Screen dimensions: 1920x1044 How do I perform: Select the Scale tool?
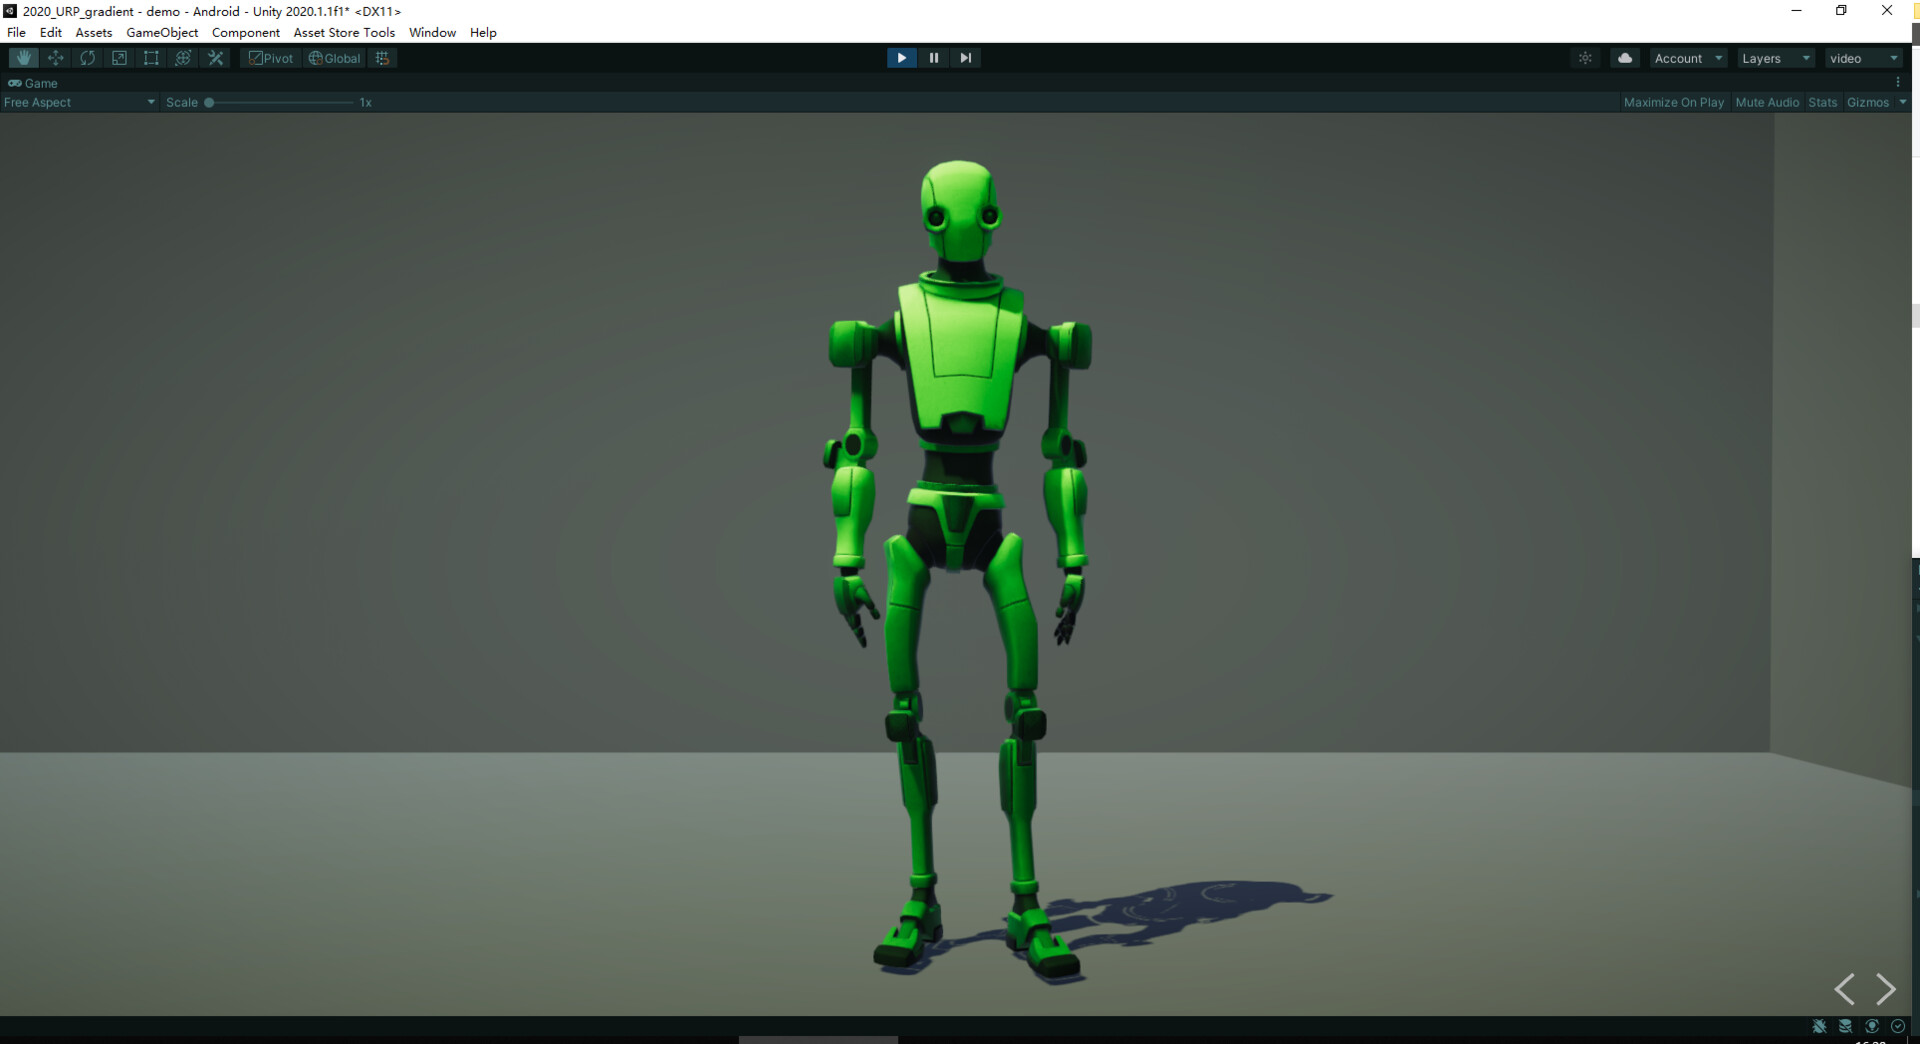coord(119,58)
